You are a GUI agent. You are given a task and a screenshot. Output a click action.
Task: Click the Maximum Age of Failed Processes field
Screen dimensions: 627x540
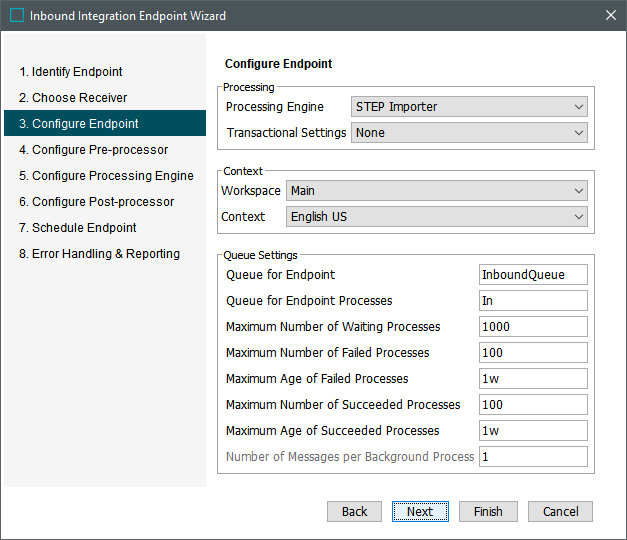(533, 379)
